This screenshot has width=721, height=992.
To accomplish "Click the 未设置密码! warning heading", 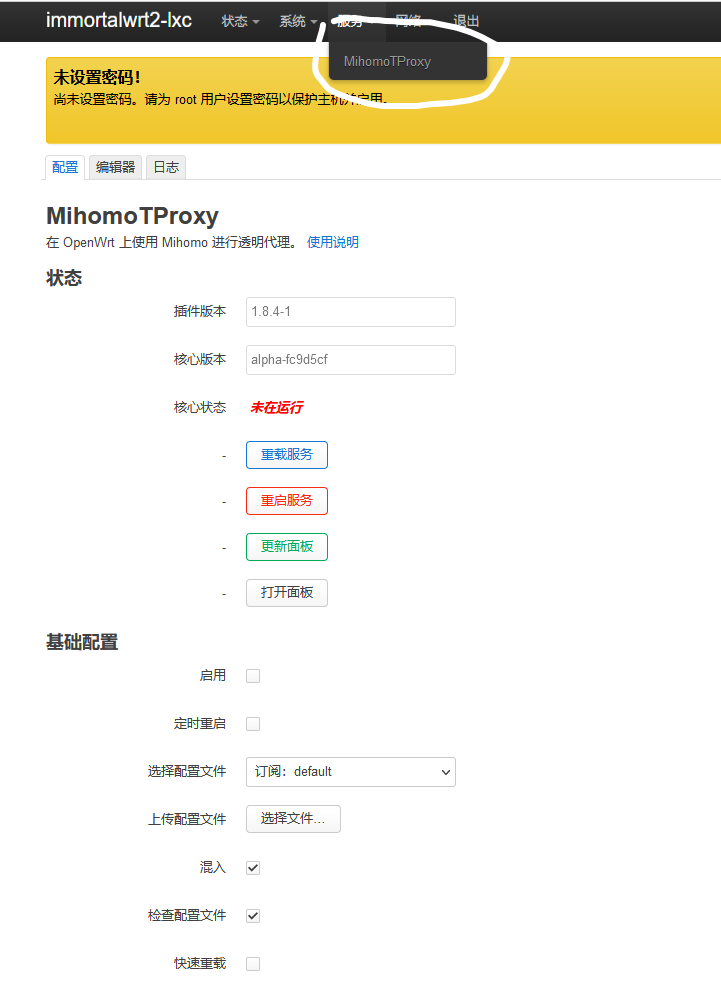I will click(x=97, y=77).
